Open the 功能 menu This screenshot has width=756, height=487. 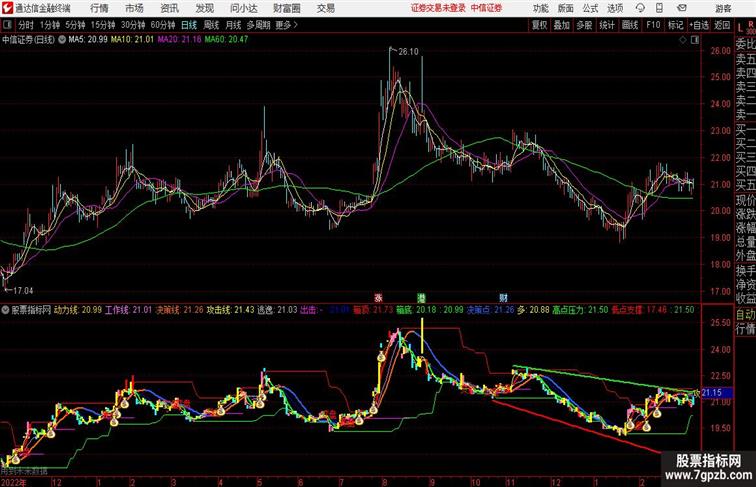coord(540,8)
